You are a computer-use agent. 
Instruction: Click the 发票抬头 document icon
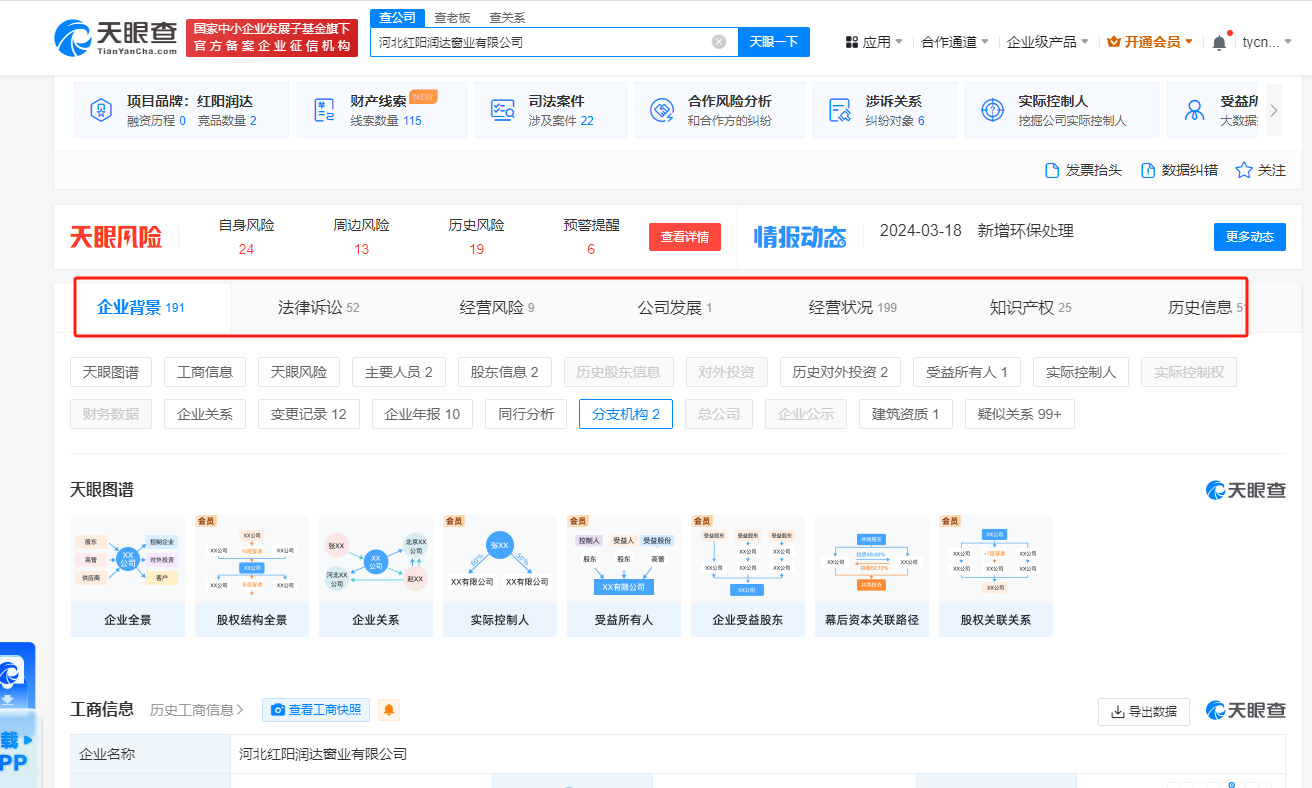tap(1052, 170)
